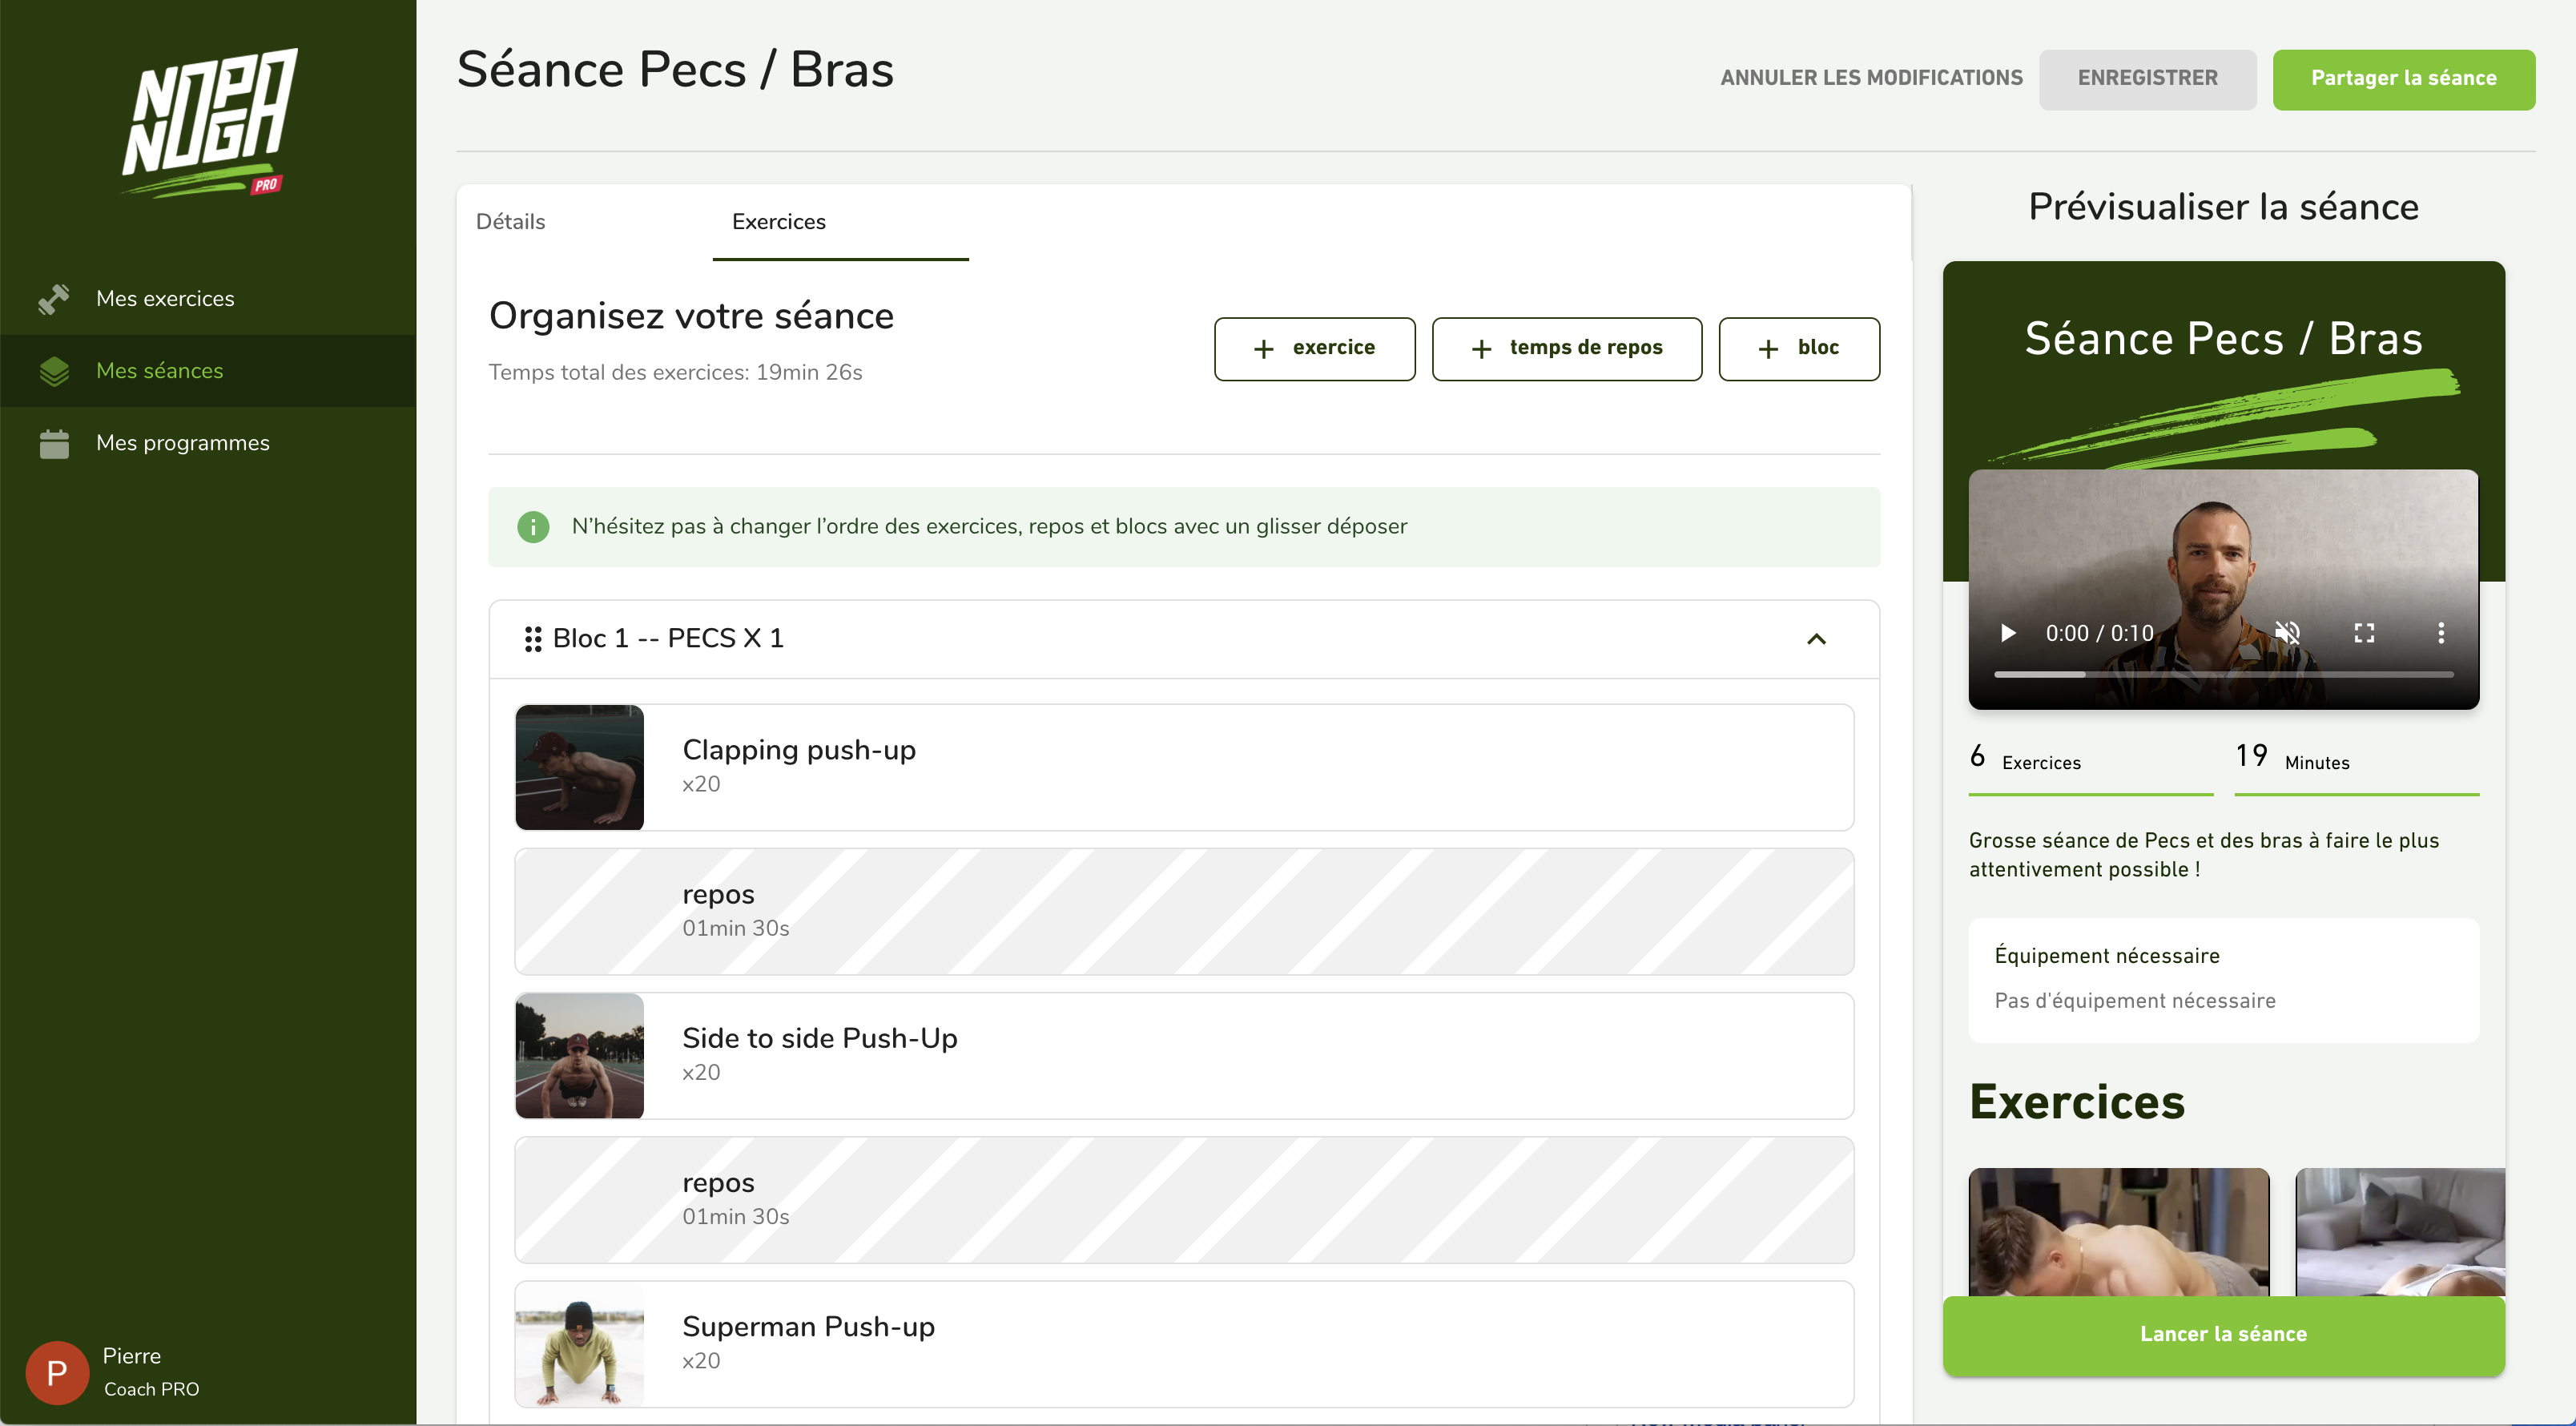The height and width of the screenshot is (1426, 2576).
Task: Click the layers icon beside Mes séances
Action: [54, 371]
